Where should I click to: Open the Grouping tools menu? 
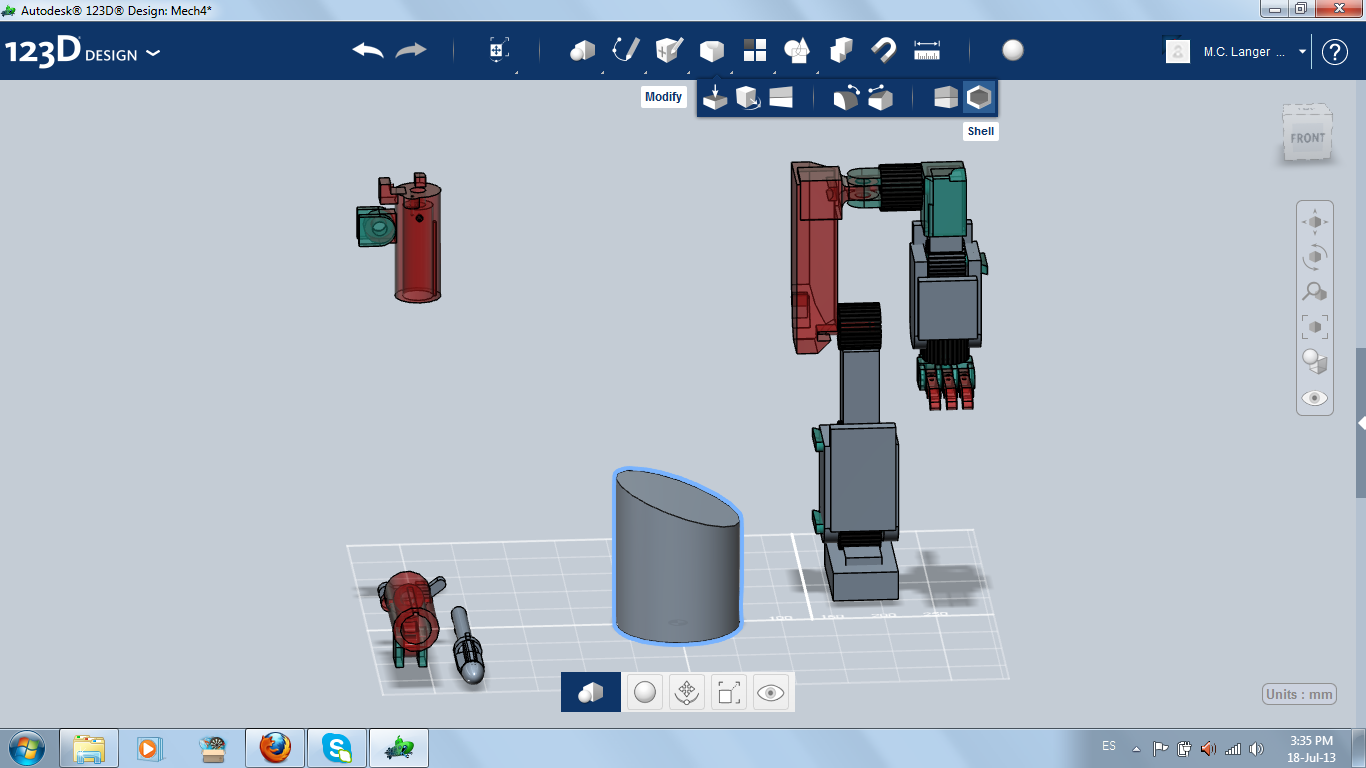coord(798,50)
